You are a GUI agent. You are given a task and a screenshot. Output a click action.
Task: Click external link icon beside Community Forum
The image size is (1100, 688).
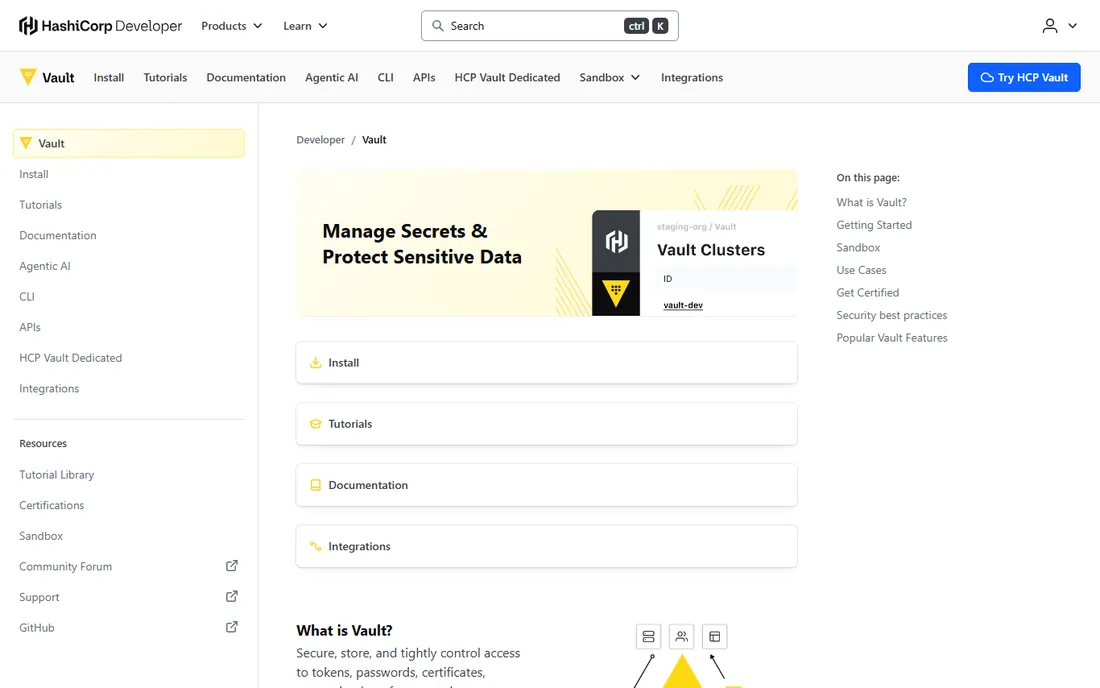click(x=232, y=566)
